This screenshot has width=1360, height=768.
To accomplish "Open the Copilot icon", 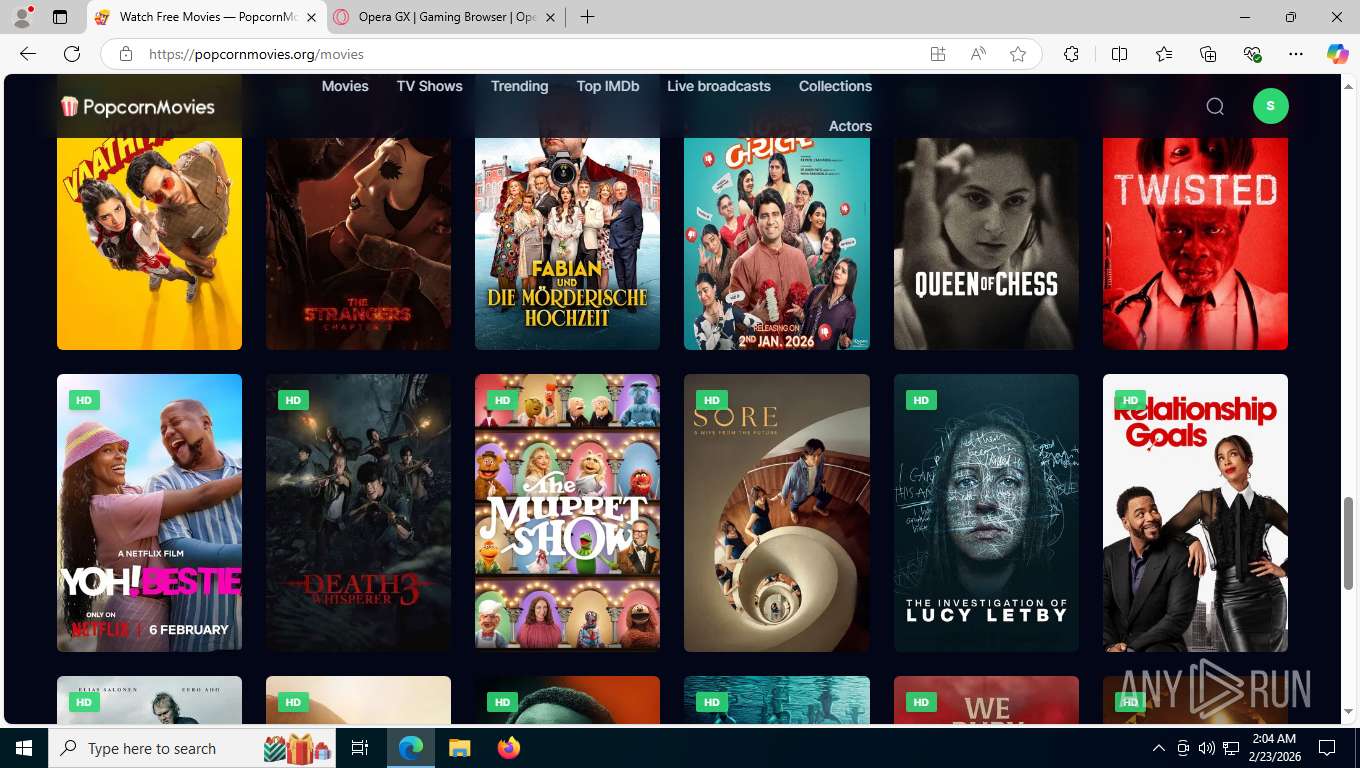I will [1337, 54].
